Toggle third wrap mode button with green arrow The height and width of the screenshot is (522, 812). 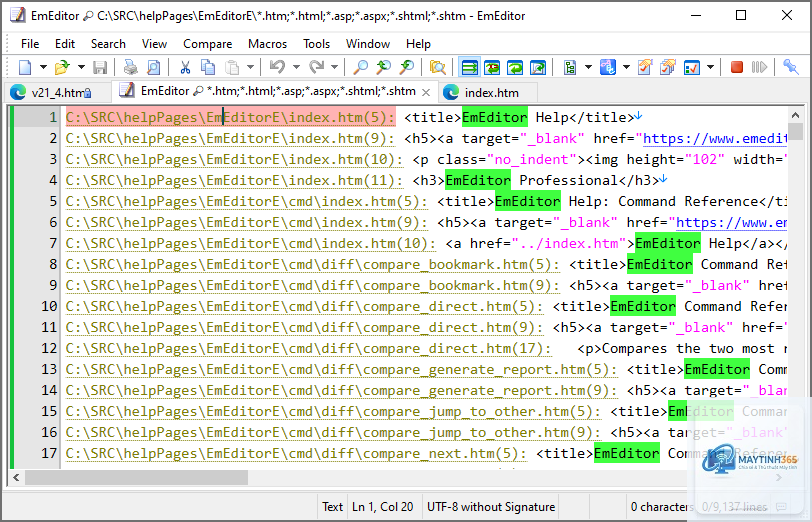pyautogui.click(x=515, y=67)
